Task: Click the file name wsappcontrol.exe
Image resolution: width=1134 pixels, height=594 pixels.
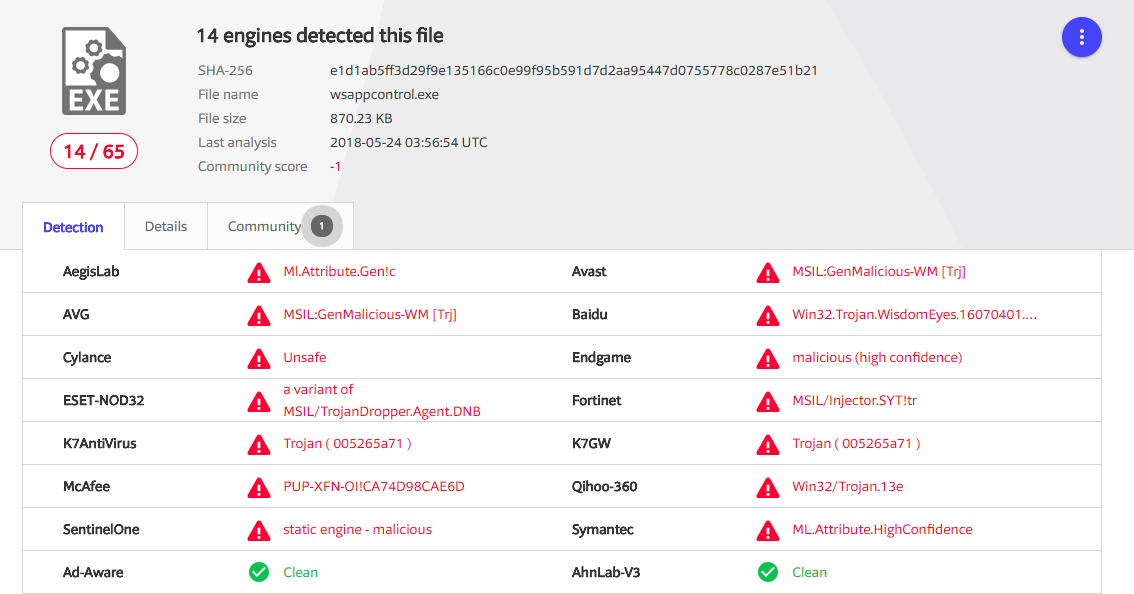Action: point(384,95)
